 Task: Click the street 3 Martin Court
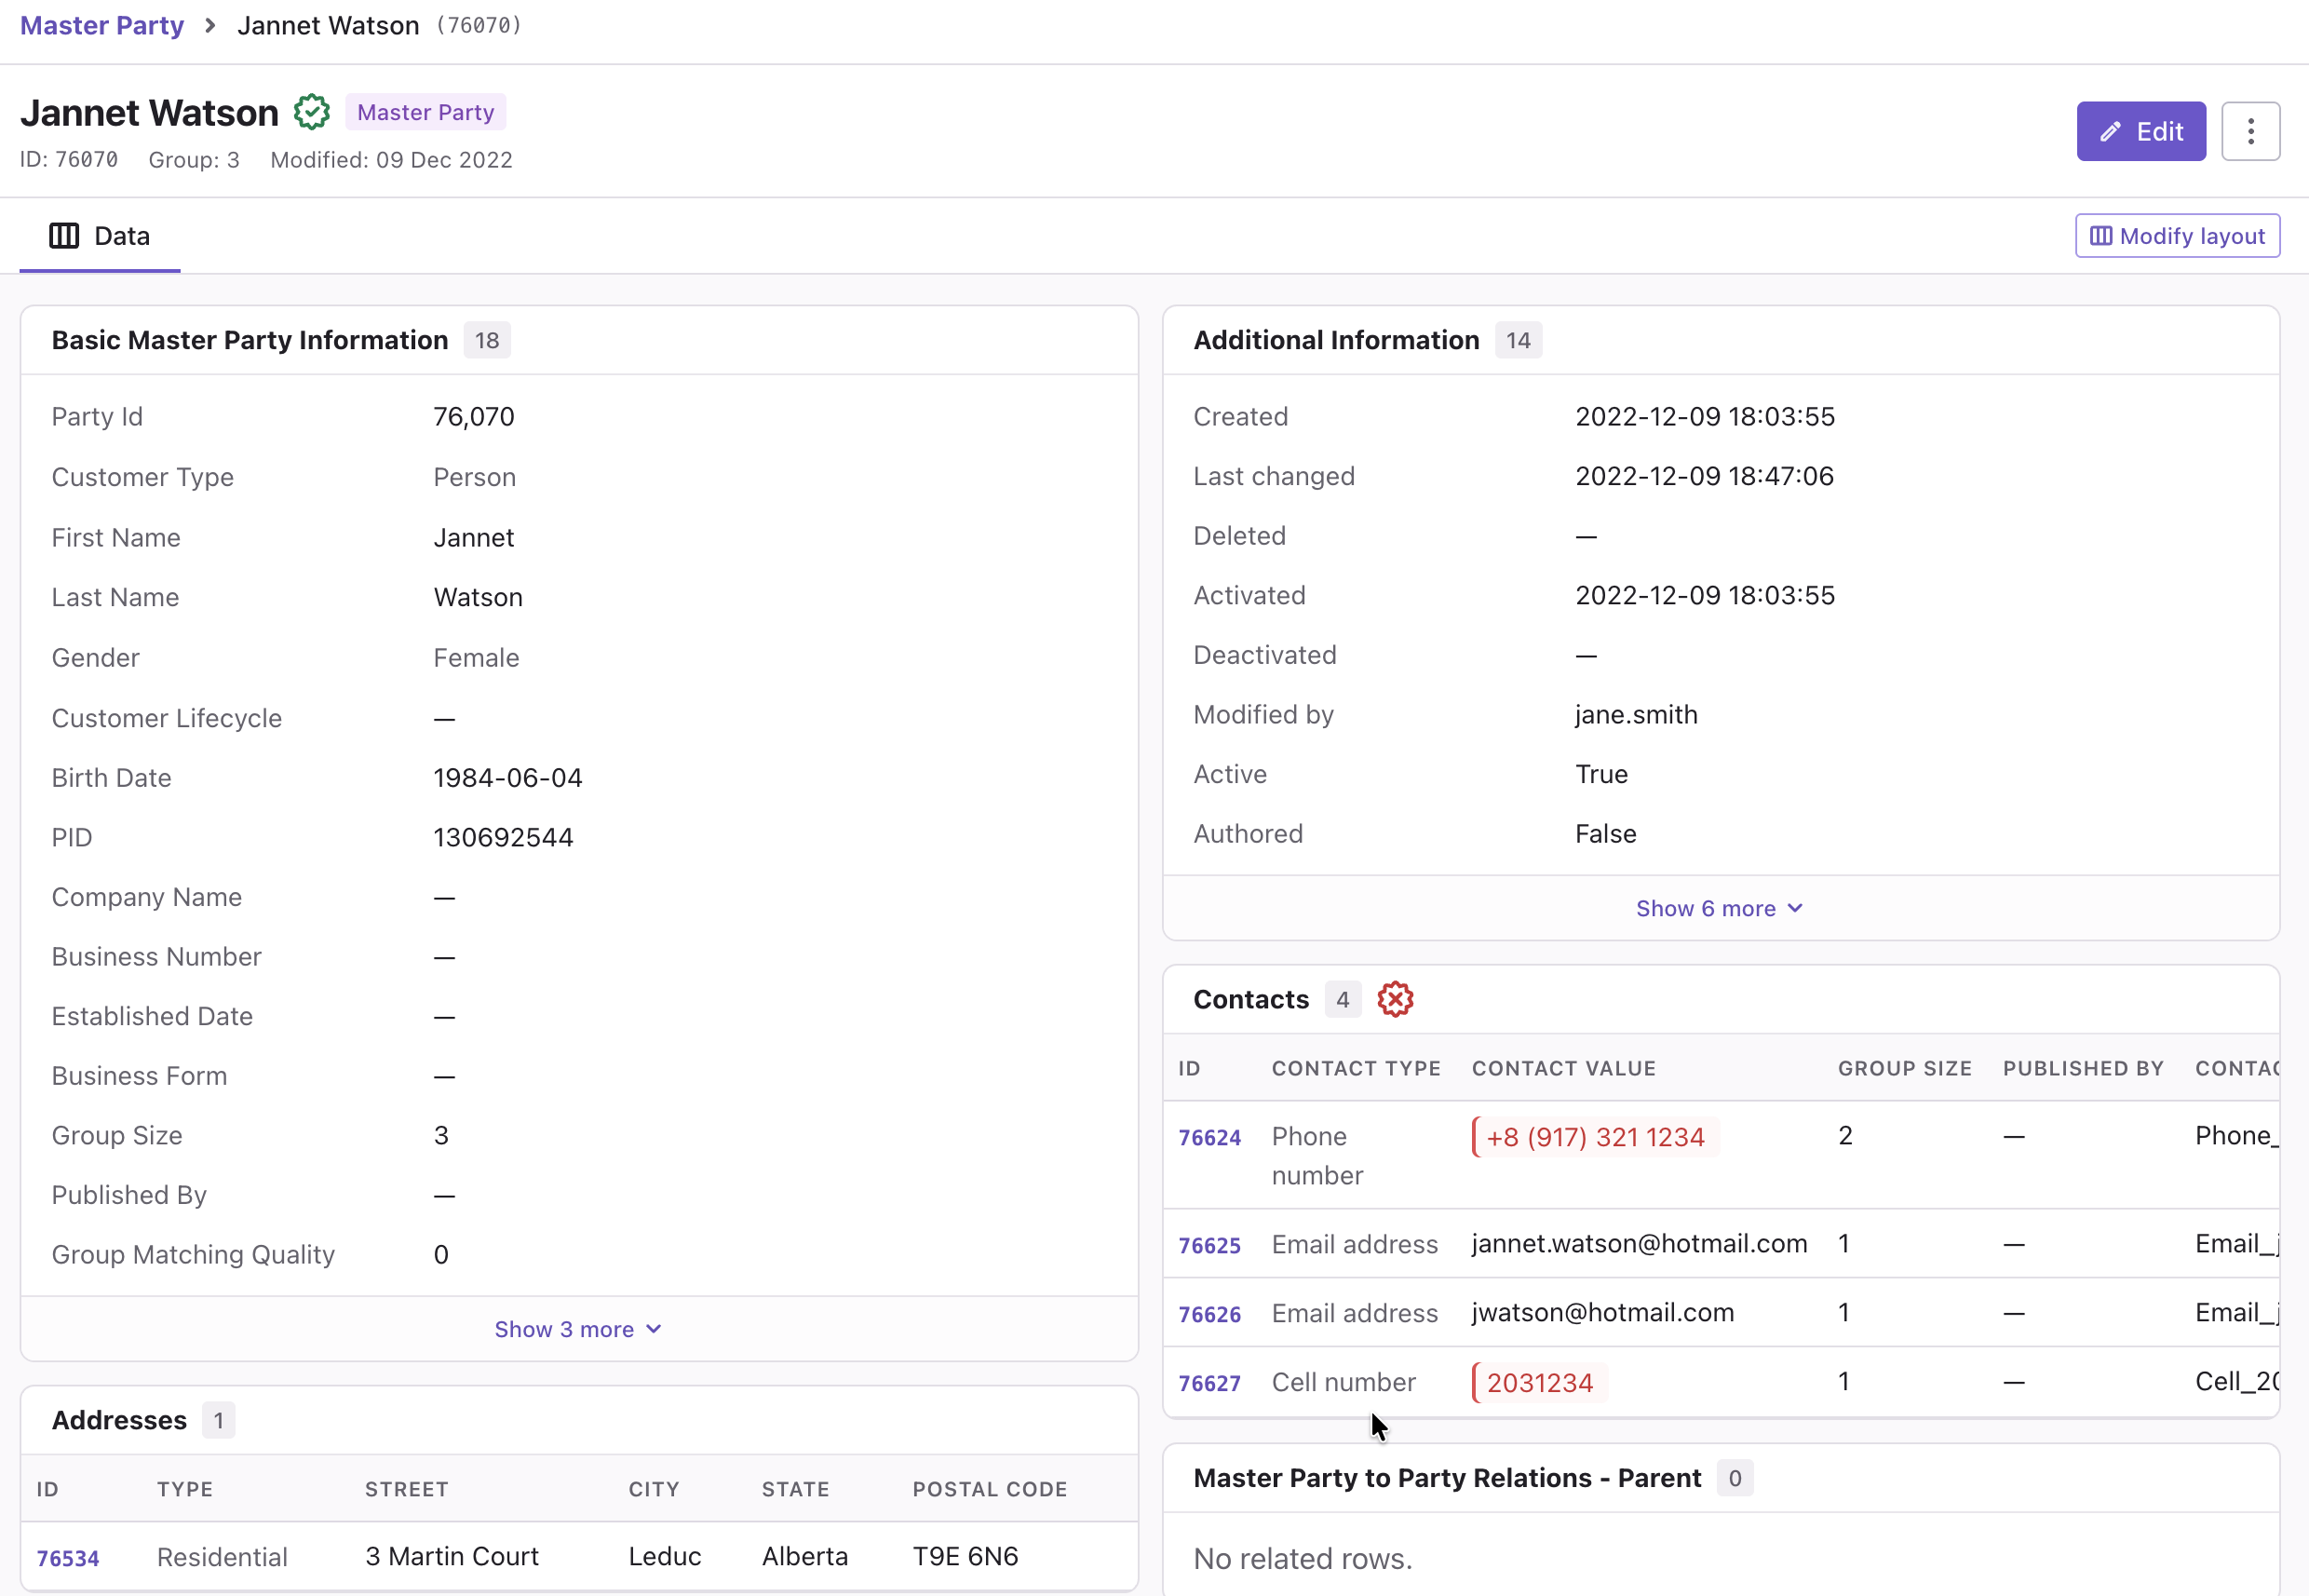pos(451,1557)
